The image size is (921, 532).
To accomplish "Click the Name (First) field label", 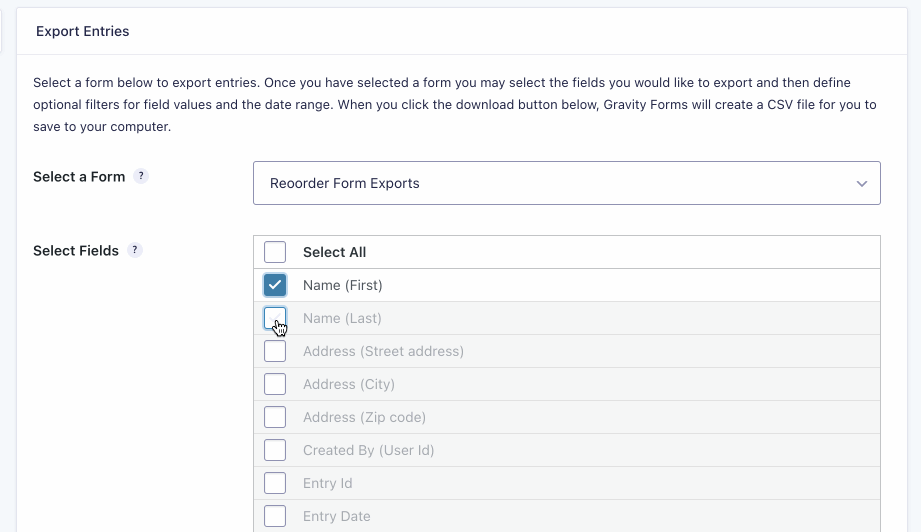I will point(342,286).
